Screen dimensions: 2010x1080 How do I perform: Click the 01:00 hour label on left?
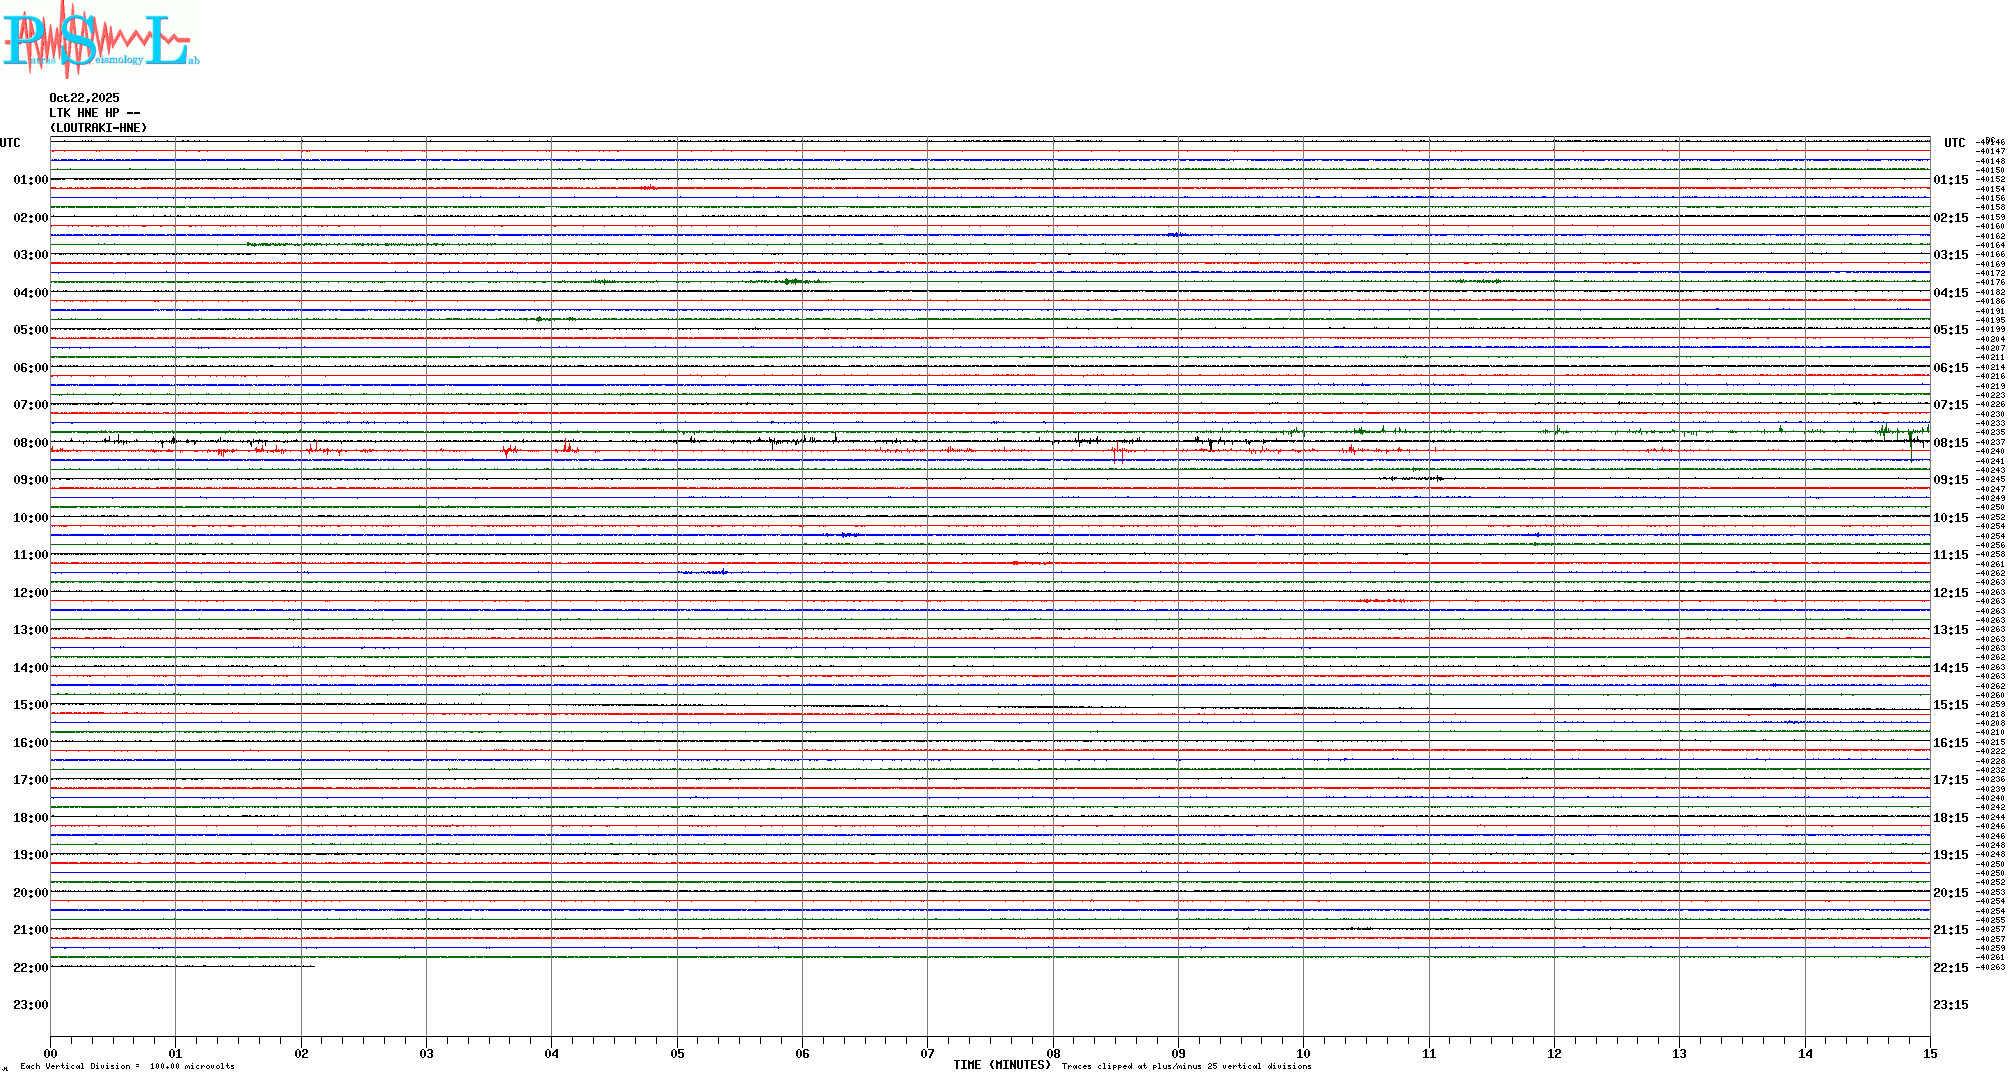click(30, 180)
